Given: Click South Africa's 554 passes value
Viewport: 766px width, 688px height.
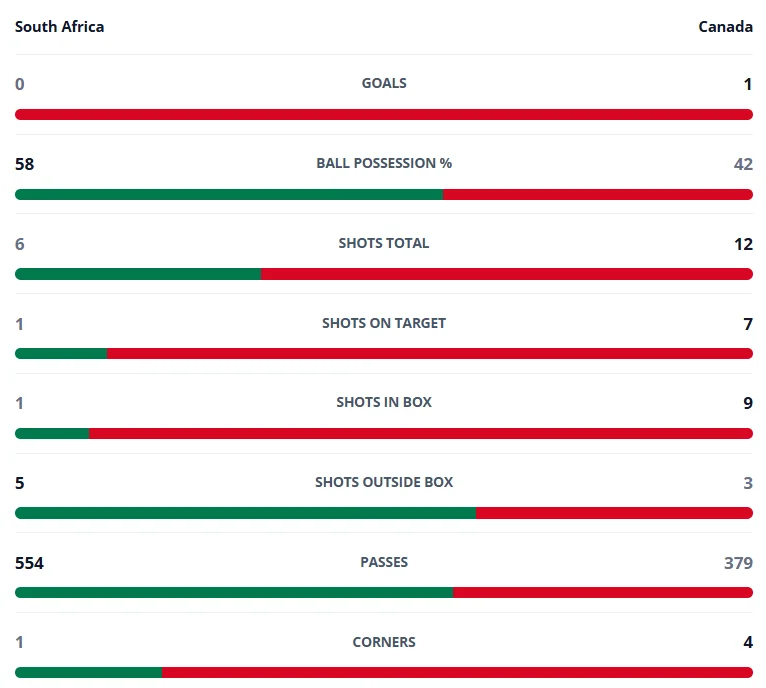Looking at the screenshot, I should click(x=29, y=563).
